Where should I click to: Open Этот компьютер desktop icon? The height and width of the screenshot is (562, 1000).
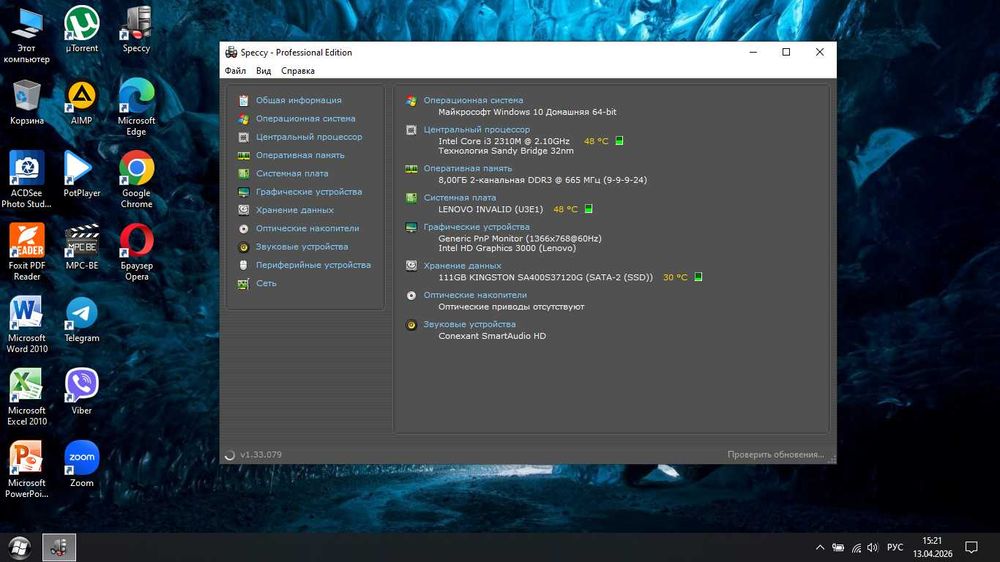[x=26, y=35]
